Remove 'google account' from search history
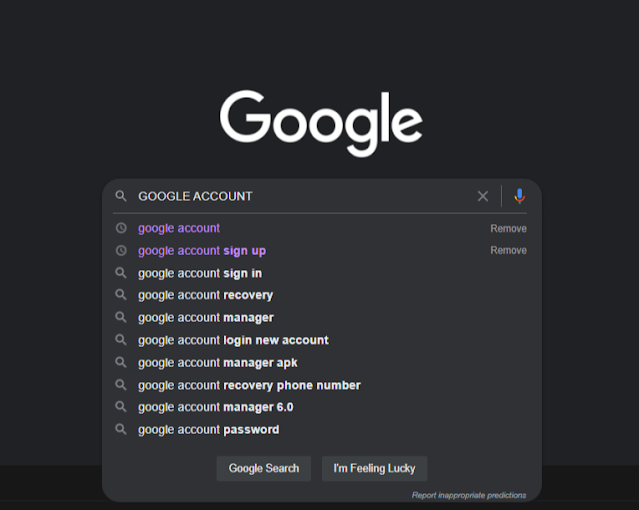The width and height of the screenshot is (639, 510). tap(508, 228)
